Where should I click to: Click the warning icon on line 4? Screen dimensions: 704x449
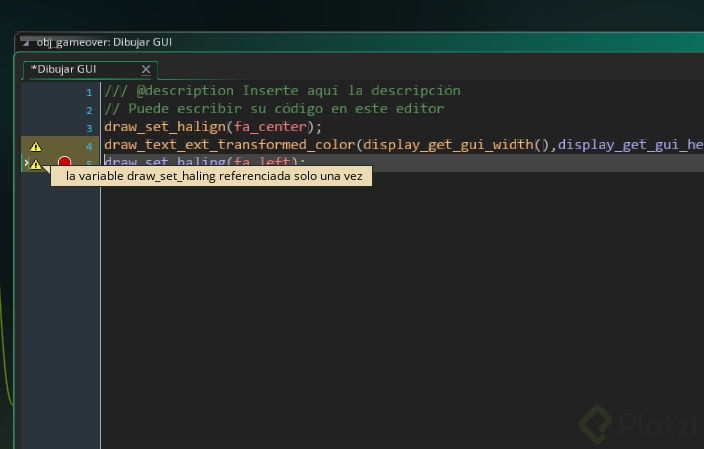point(35,146)
